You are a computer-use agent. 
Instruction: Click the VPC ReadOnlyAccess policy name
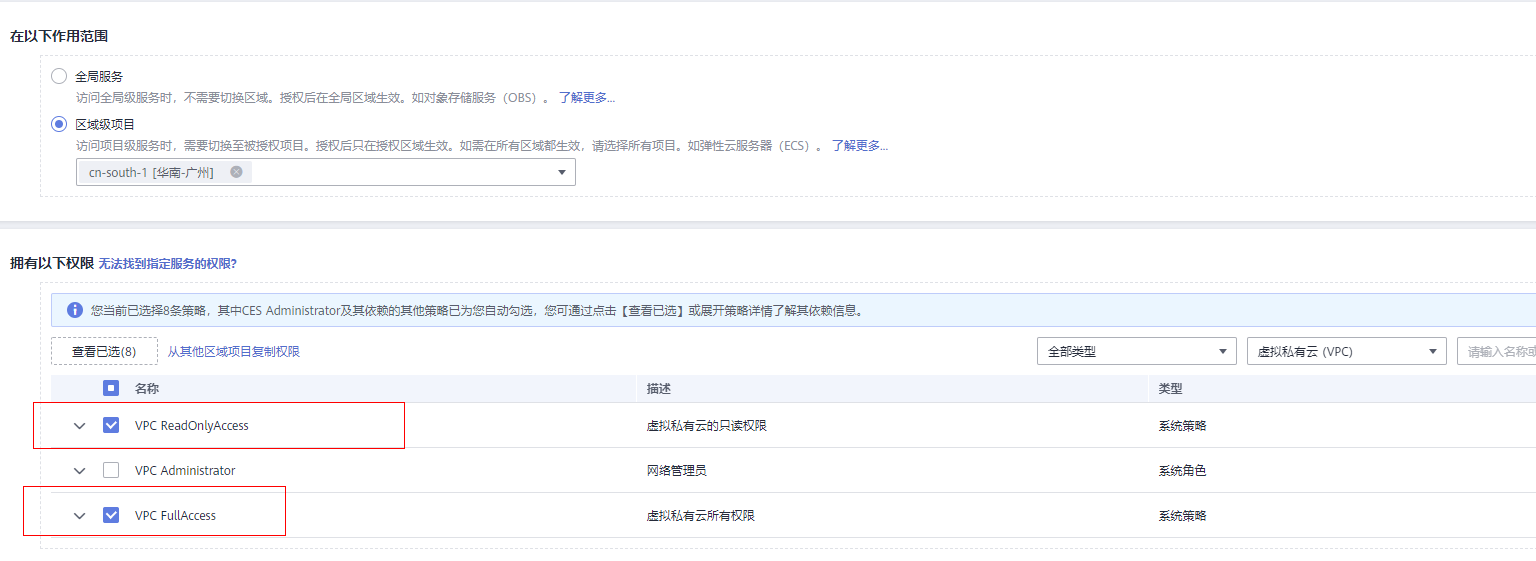(192, 426)
